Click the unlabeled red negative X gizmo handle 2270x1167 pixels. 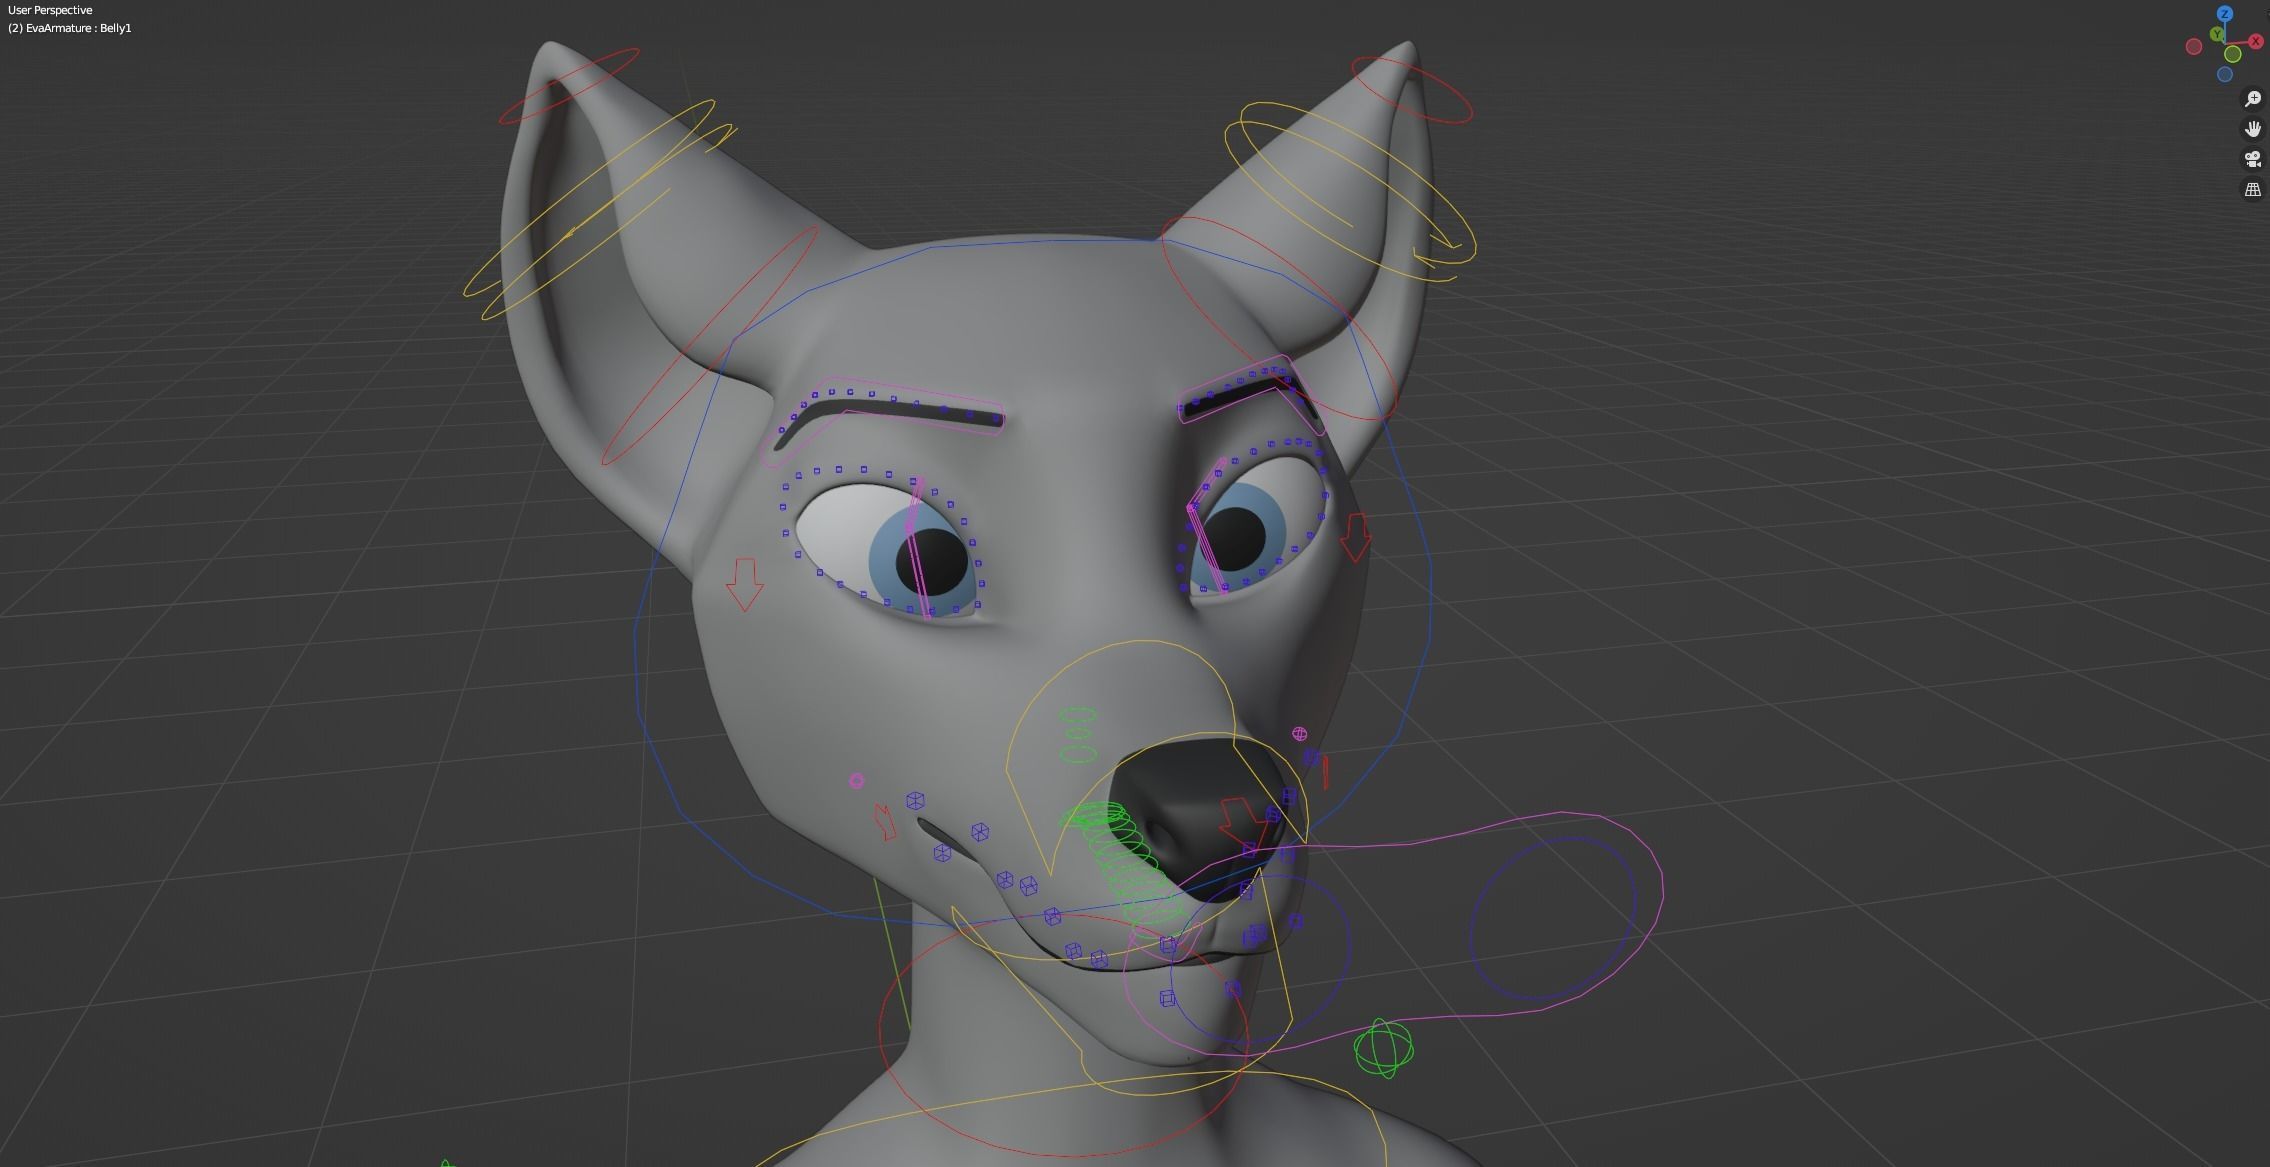(2194, 46)
